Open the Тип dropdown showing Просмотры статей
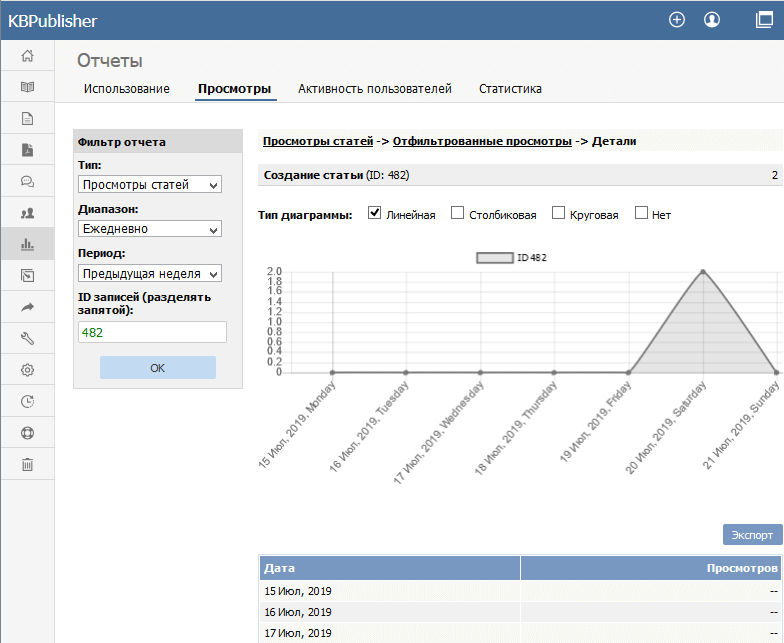This screenshot has height=643, width=784. [150, 184]
